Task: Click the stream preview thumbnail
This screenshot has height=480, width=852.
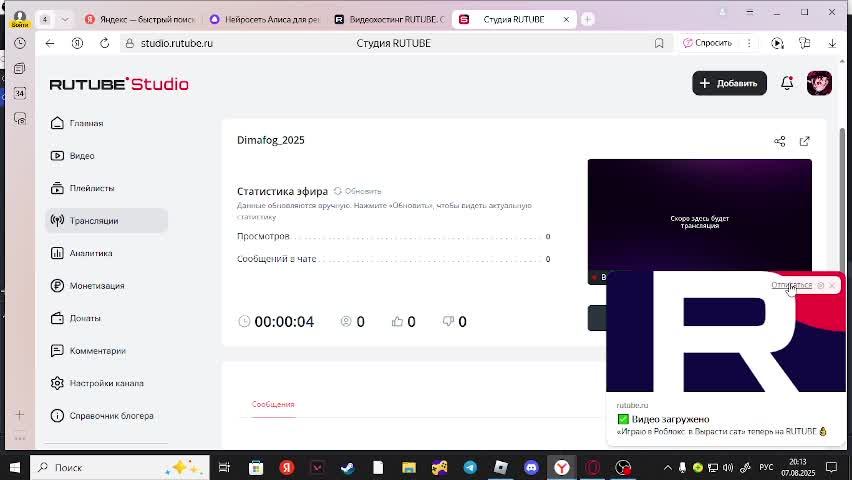Action: tap(699, 215)
